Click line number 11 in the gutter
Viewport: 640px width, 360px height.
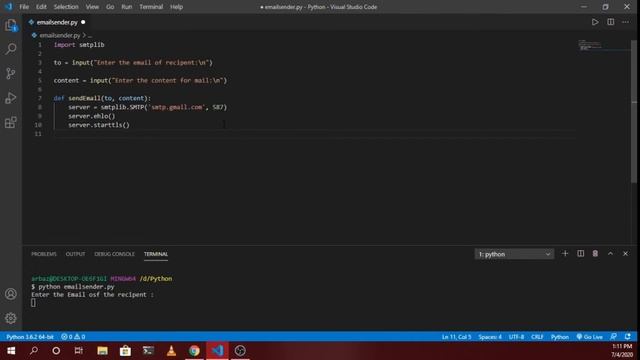point(38,134)
